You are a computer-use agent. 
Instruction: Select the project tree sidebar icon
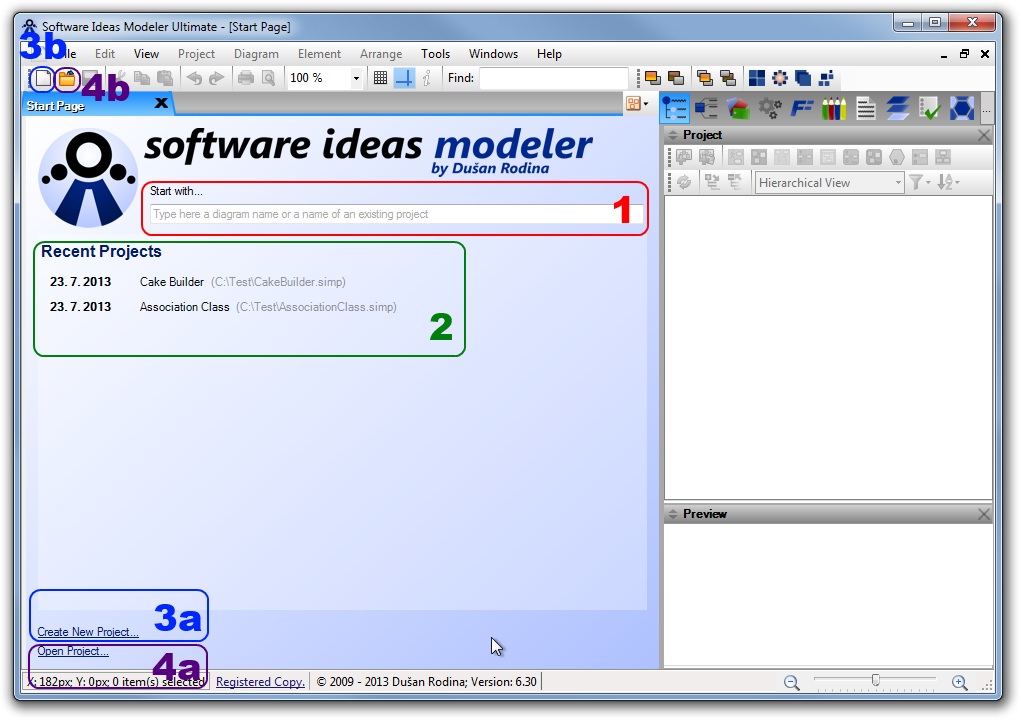point(675,108)
